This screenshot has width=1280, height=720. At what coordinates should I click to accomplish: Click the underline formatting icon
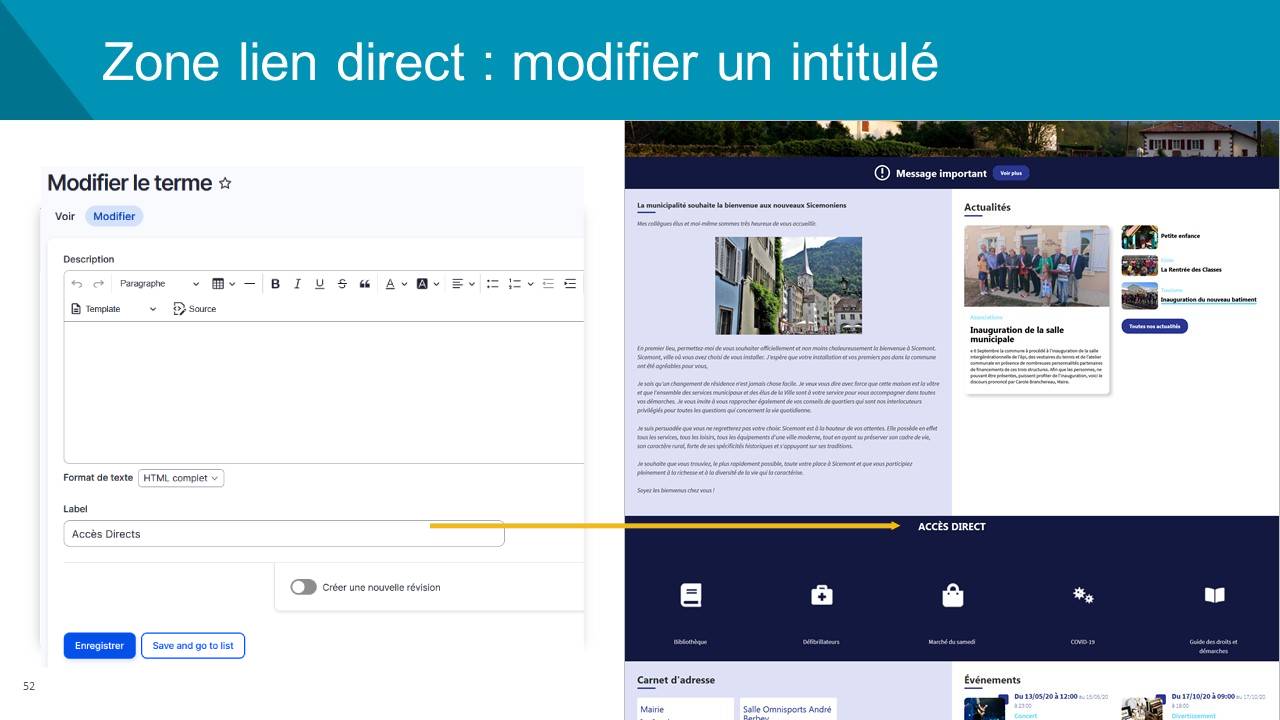coord(319,284)
